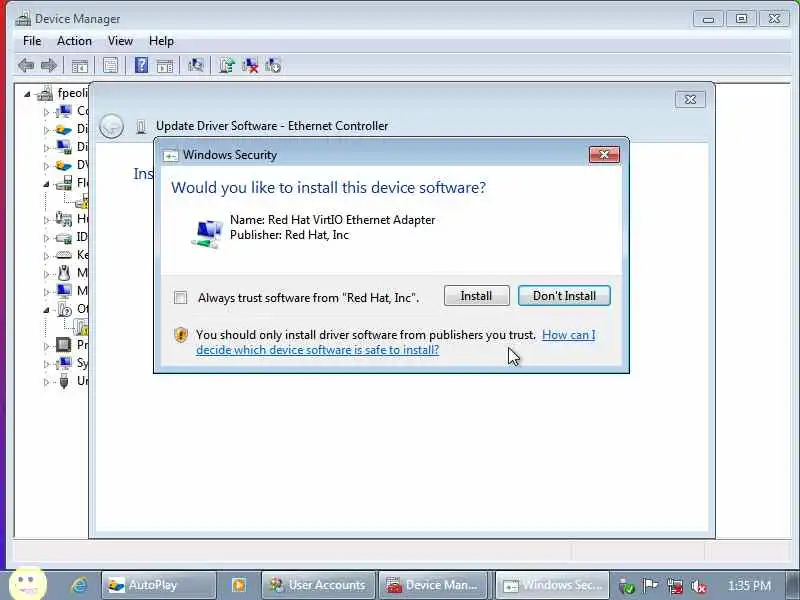
Task: Switch to Windows Security taskbar button
Action: [x=553, y=585]
